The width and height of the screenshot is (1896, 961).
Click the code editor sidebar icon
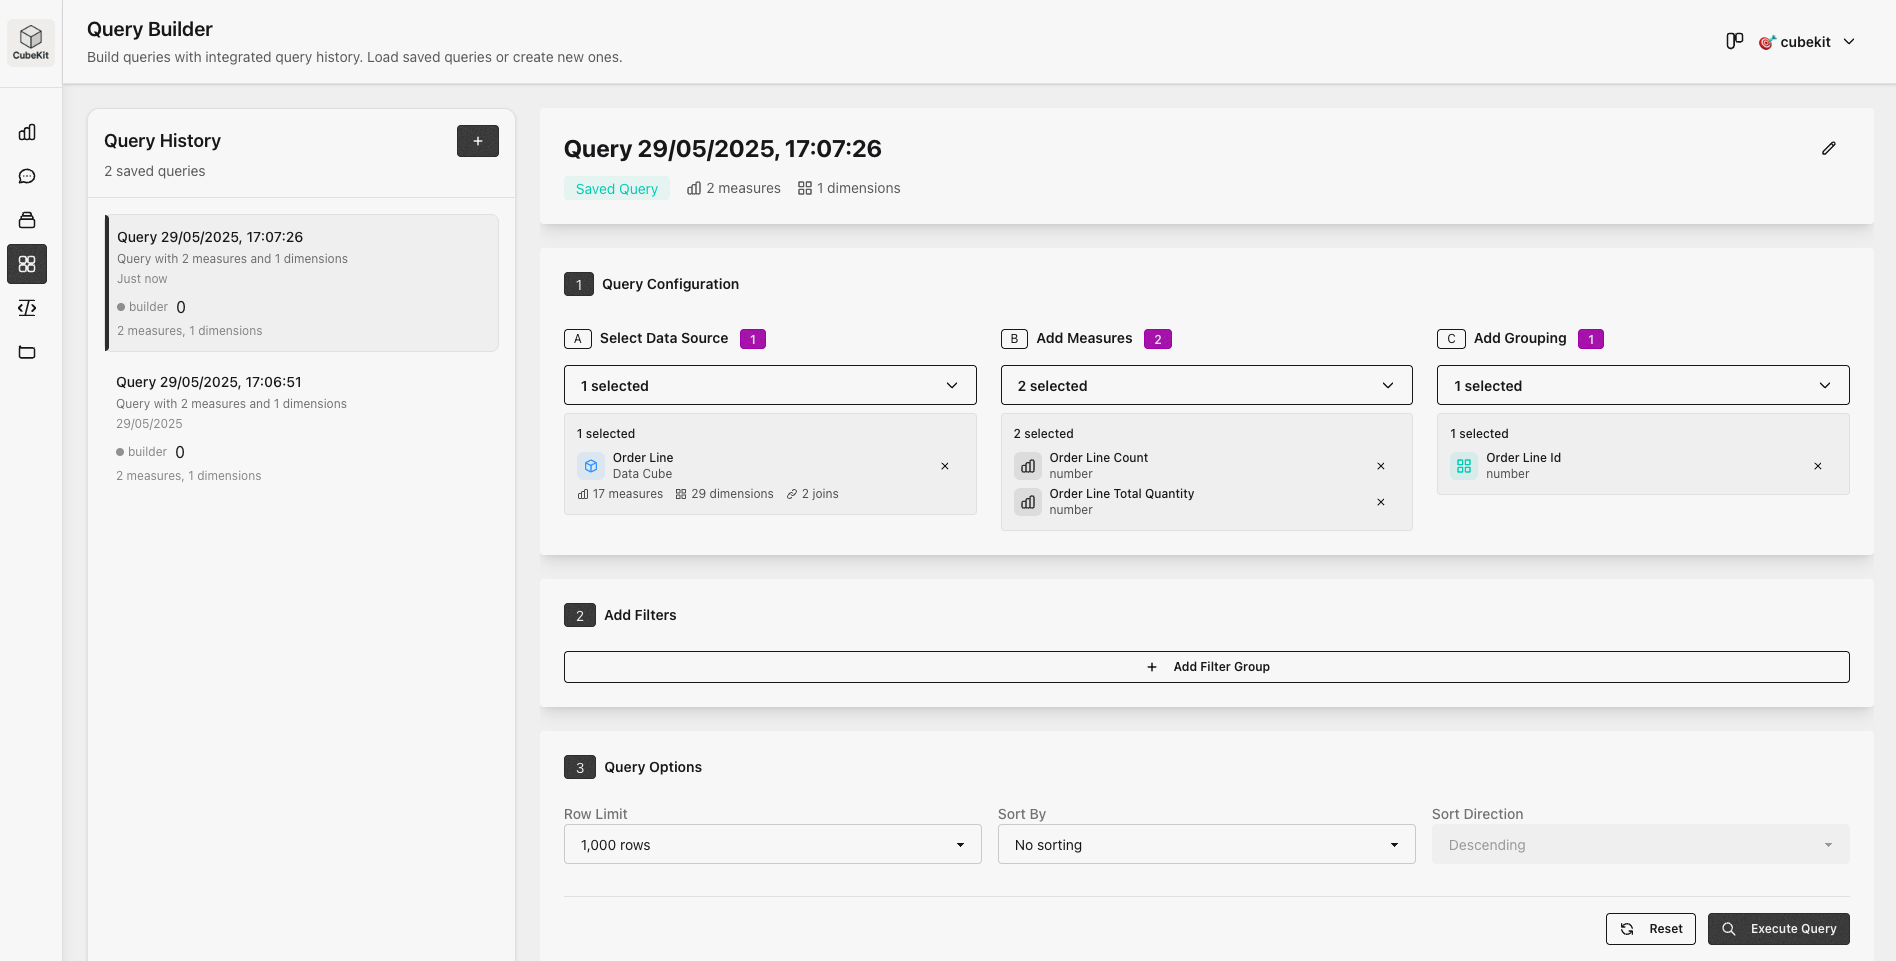click(x=27, y=308)
